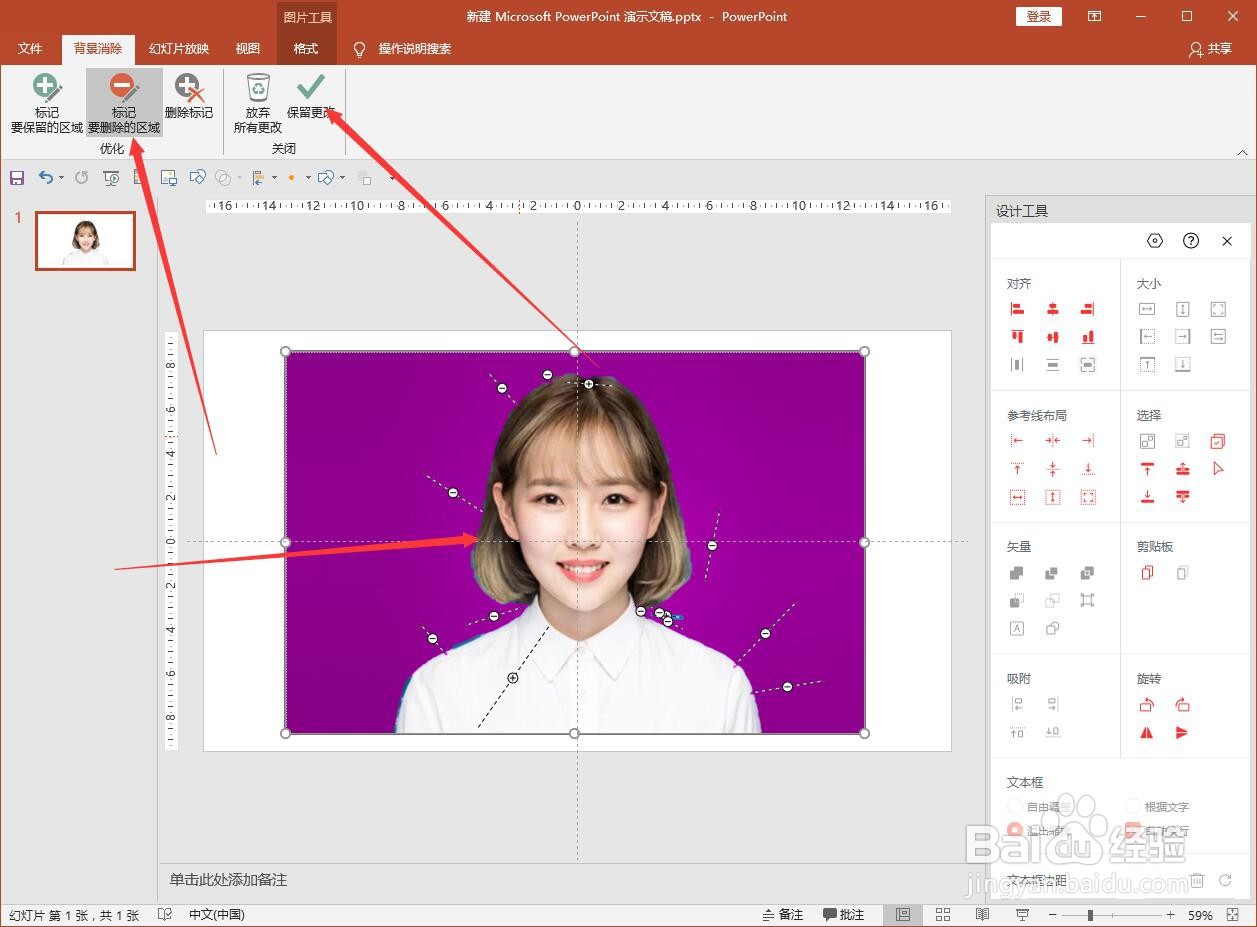Image resolution: width=1257 pixels, height=927 pixels.
Task: Collapse the ribbon with the chevron
Action: [x=1243, y=153]
